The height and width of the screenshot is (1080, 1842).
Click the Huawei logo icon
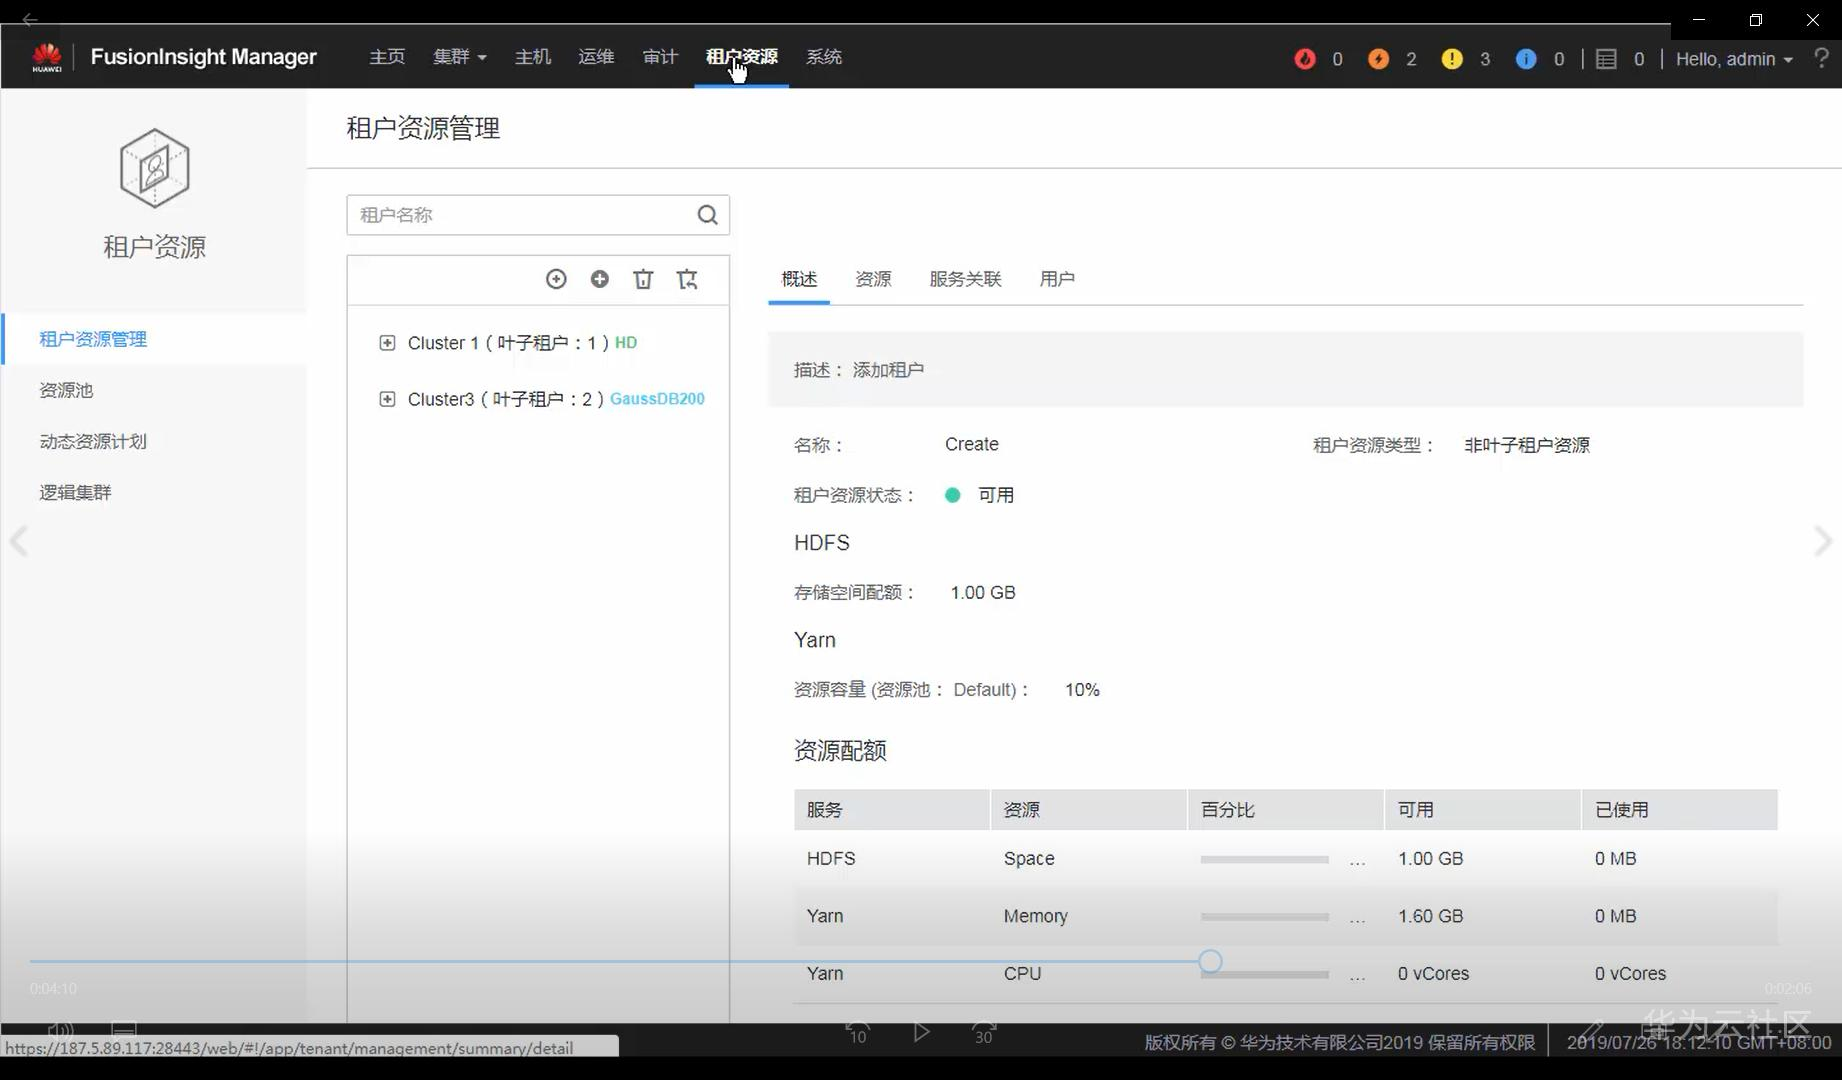(x=46, y=57)
